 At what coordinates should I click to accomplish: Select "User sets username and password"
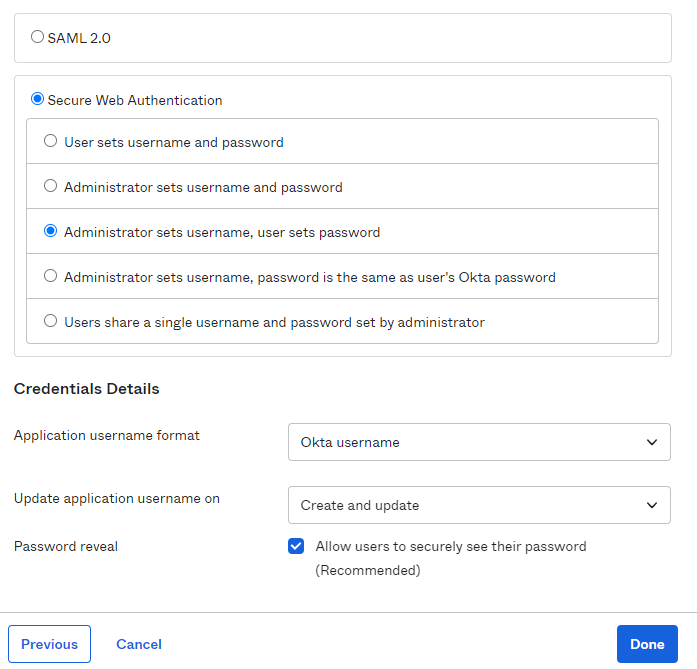point(51,142)
